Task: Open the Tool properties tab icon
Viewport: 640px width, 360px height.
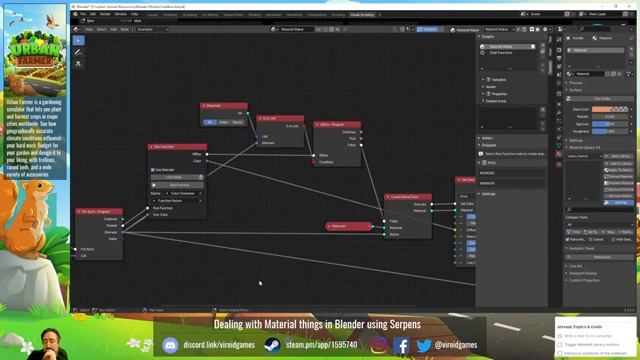Action: click(x=559, y=40)
